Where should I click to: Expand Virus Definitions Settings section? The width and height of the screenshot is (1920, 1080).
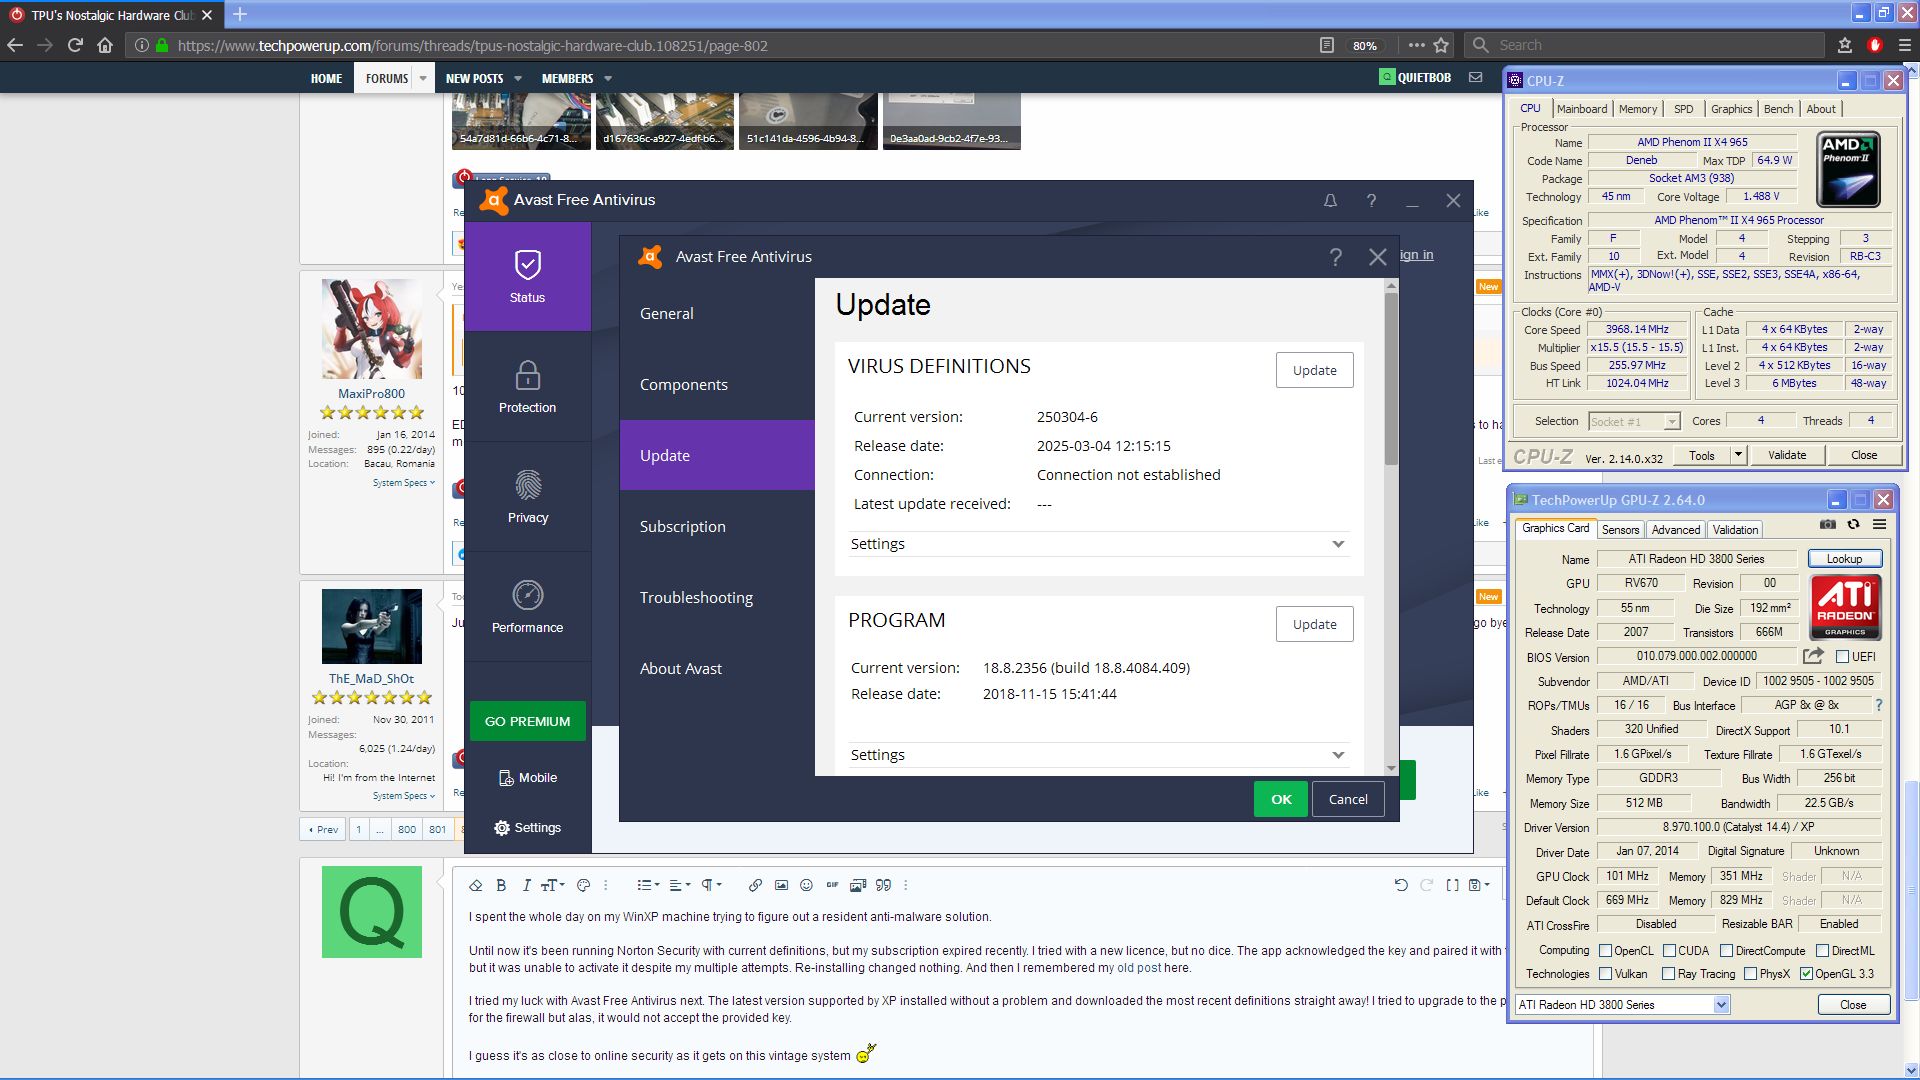coord(1099,544)
